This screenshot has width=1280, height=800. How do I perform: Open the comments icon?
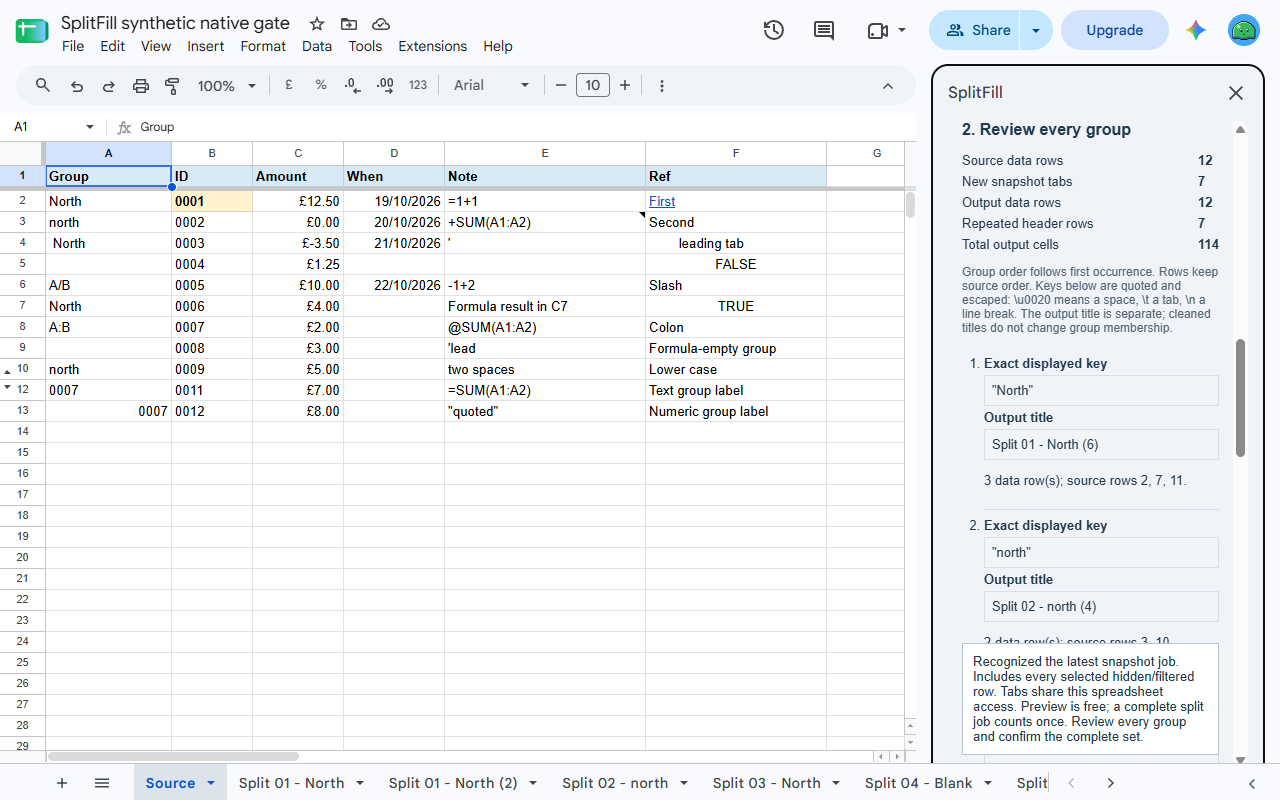click(x=824, y=30)
